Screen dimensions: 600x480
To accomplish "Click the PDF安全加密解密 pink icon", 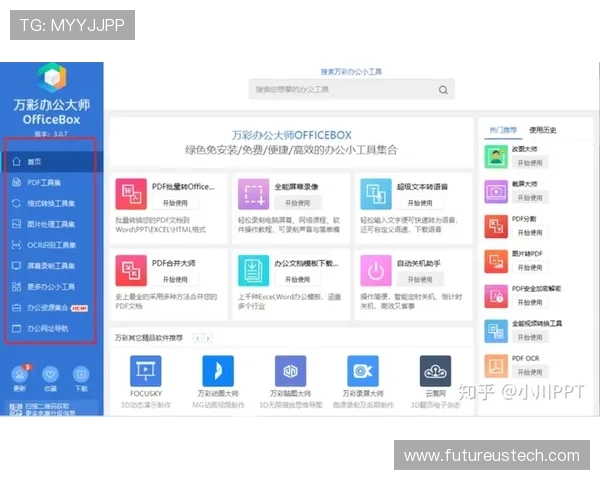I will point(496,296).
